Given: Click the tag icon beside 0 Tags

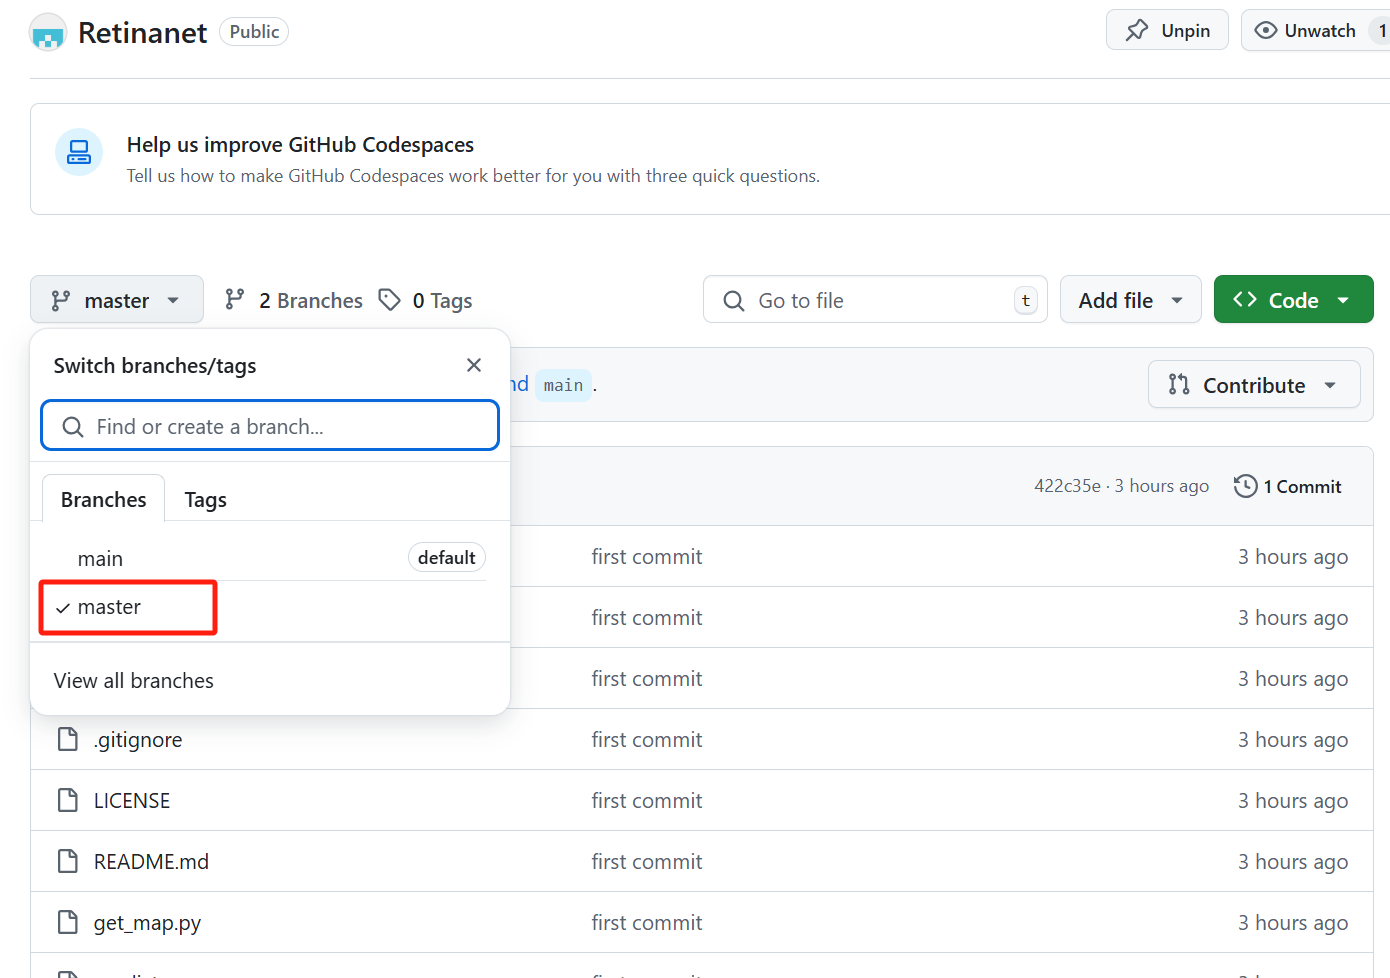Looking at the screenshot, I should tap(390, 299).
